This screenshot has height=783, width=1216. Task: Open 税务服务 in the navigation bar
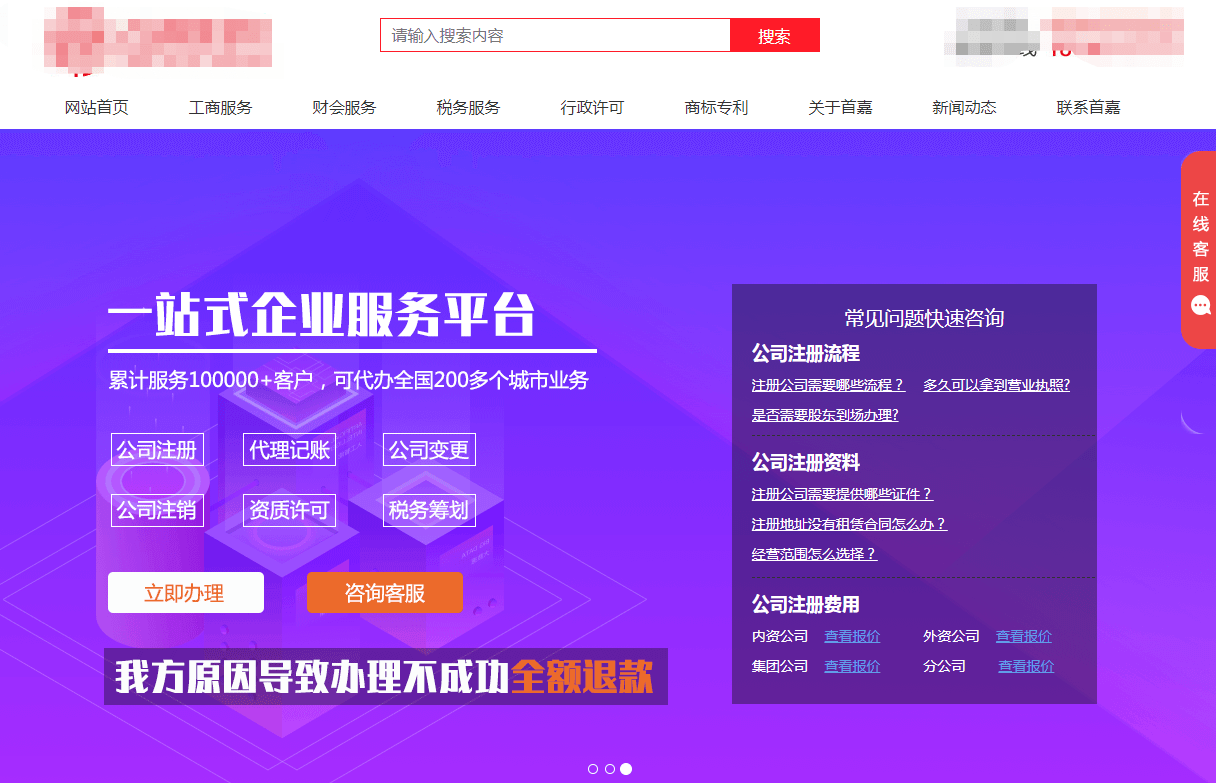[468, 108]
